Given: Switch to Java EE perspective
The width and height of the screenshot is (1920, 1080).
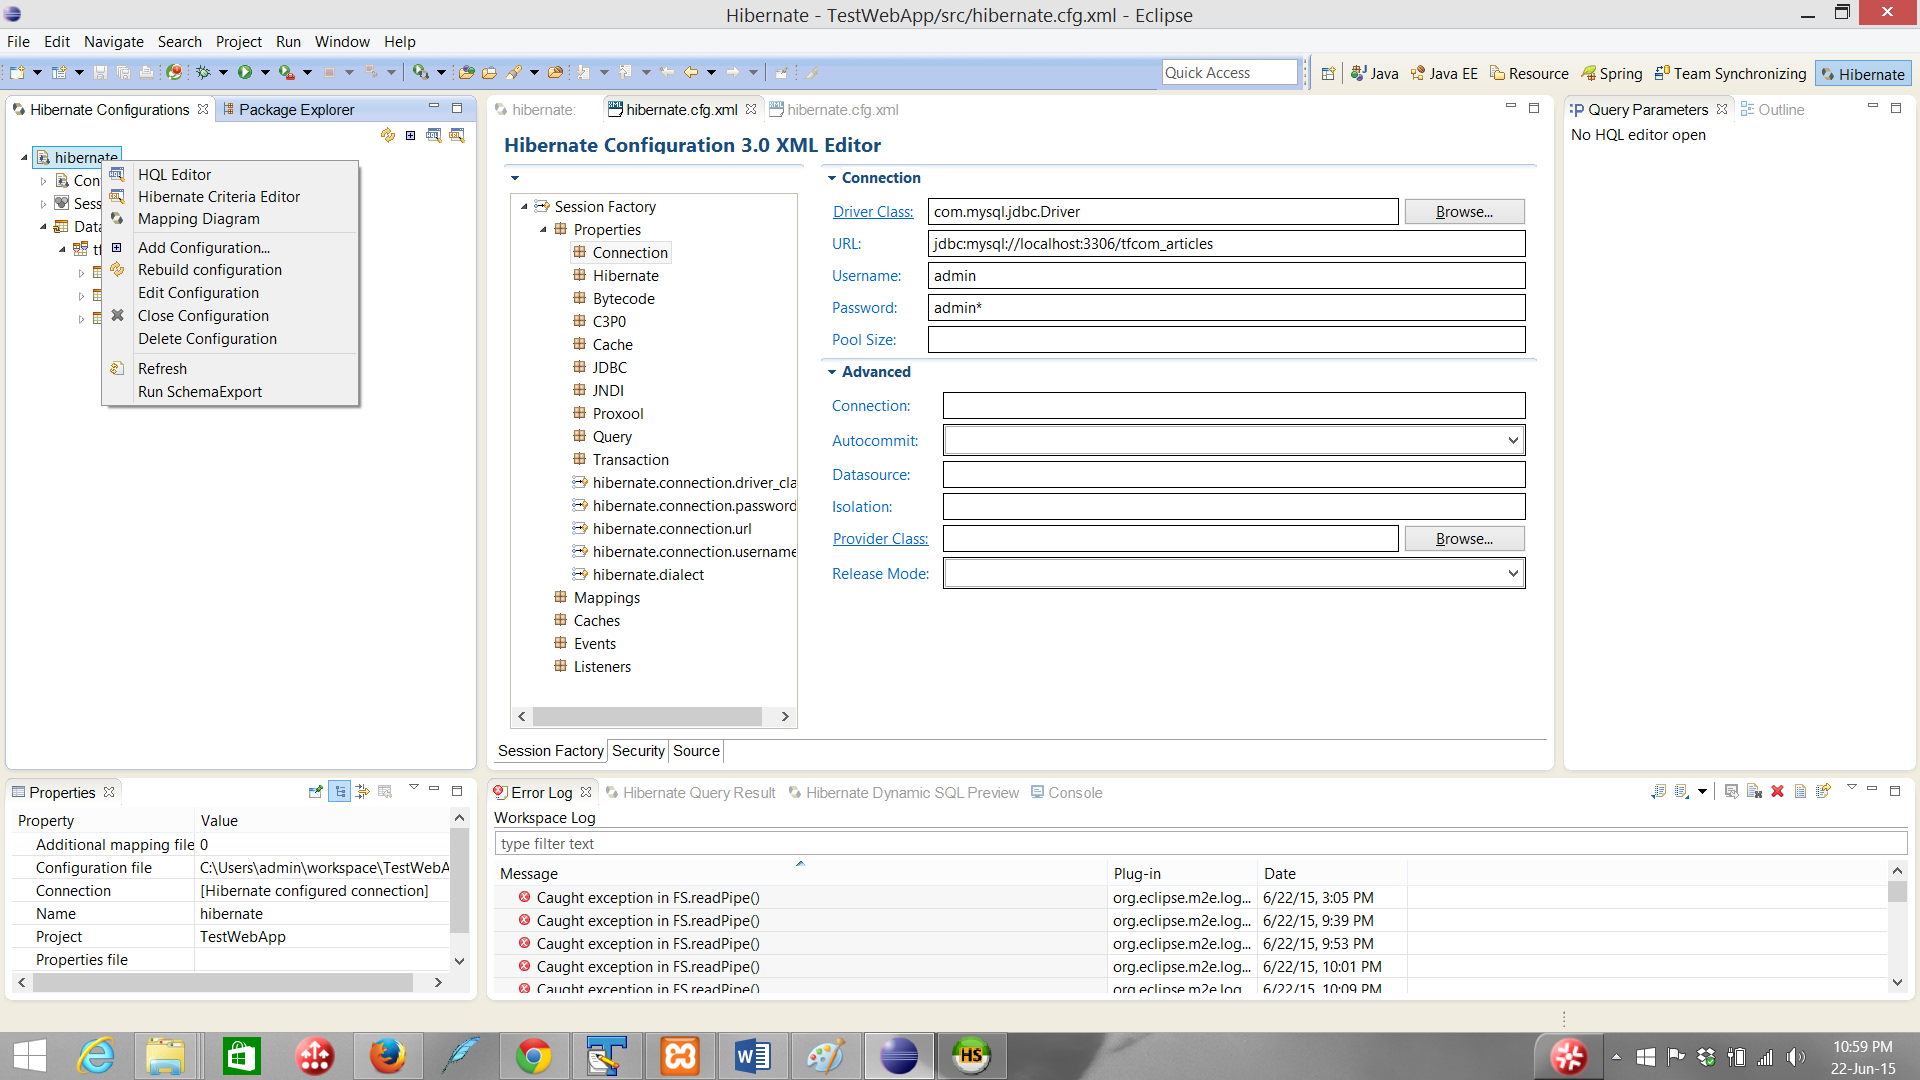Looking at the screenshot, I should (1444, 74).
